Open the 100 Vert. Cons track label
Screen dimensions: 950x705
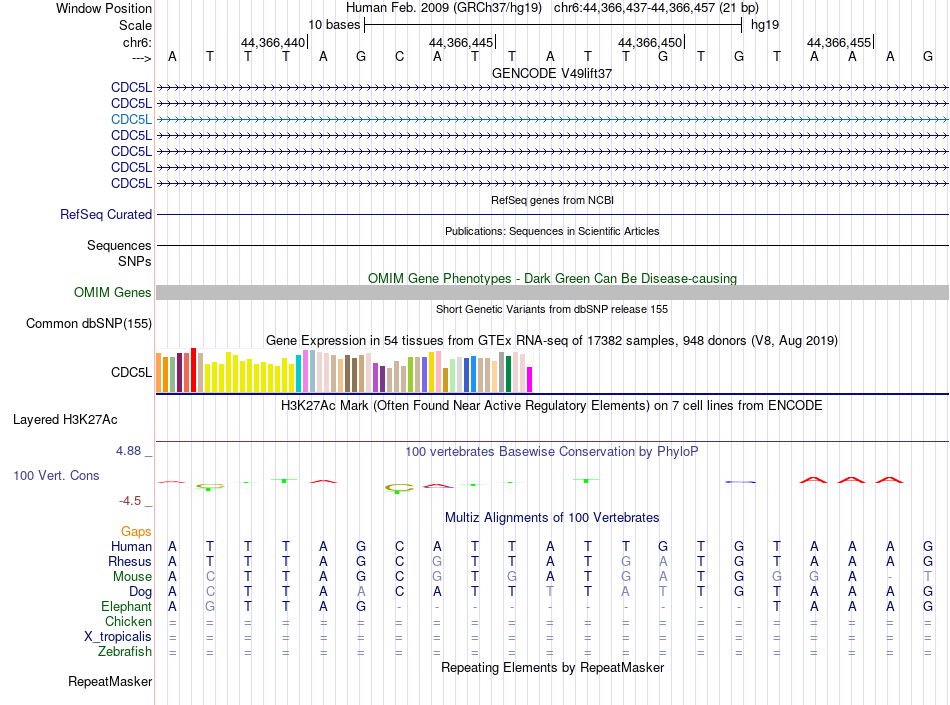(x=56, y=475)
